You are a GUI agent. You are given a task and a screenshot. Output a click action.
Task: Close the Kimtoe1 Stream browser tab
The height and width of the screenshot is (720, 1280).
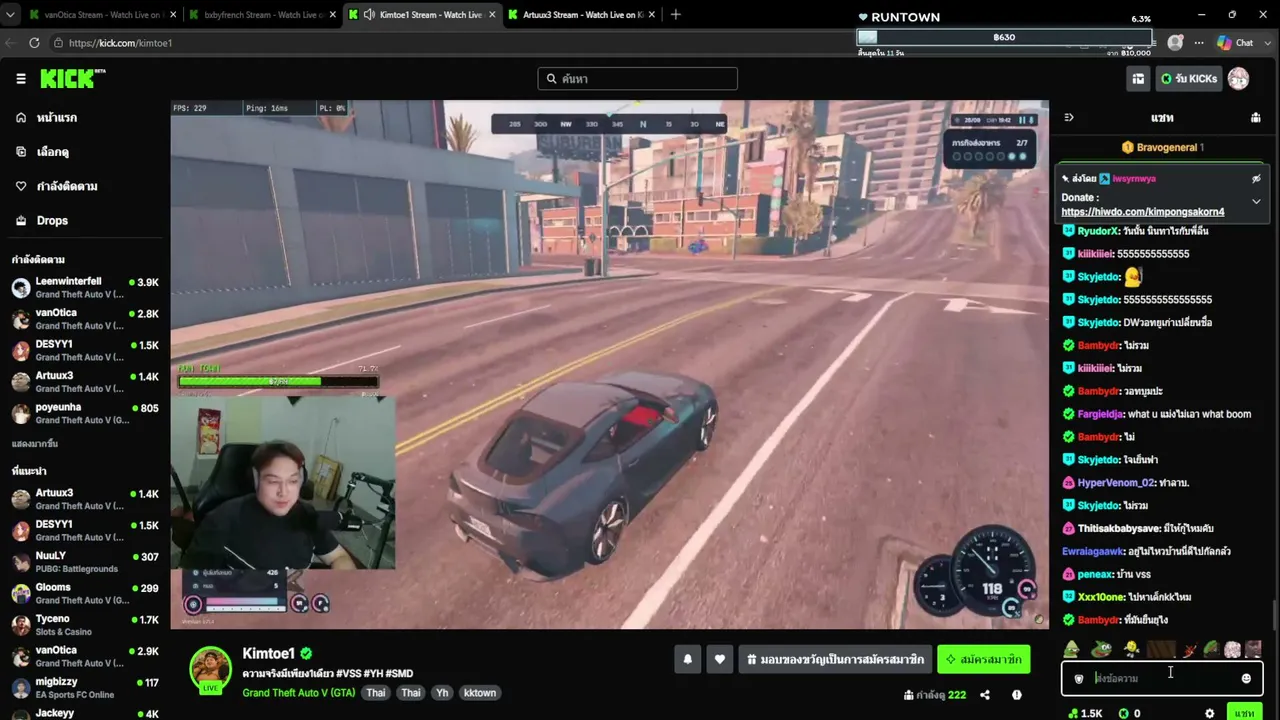point(490,15)
